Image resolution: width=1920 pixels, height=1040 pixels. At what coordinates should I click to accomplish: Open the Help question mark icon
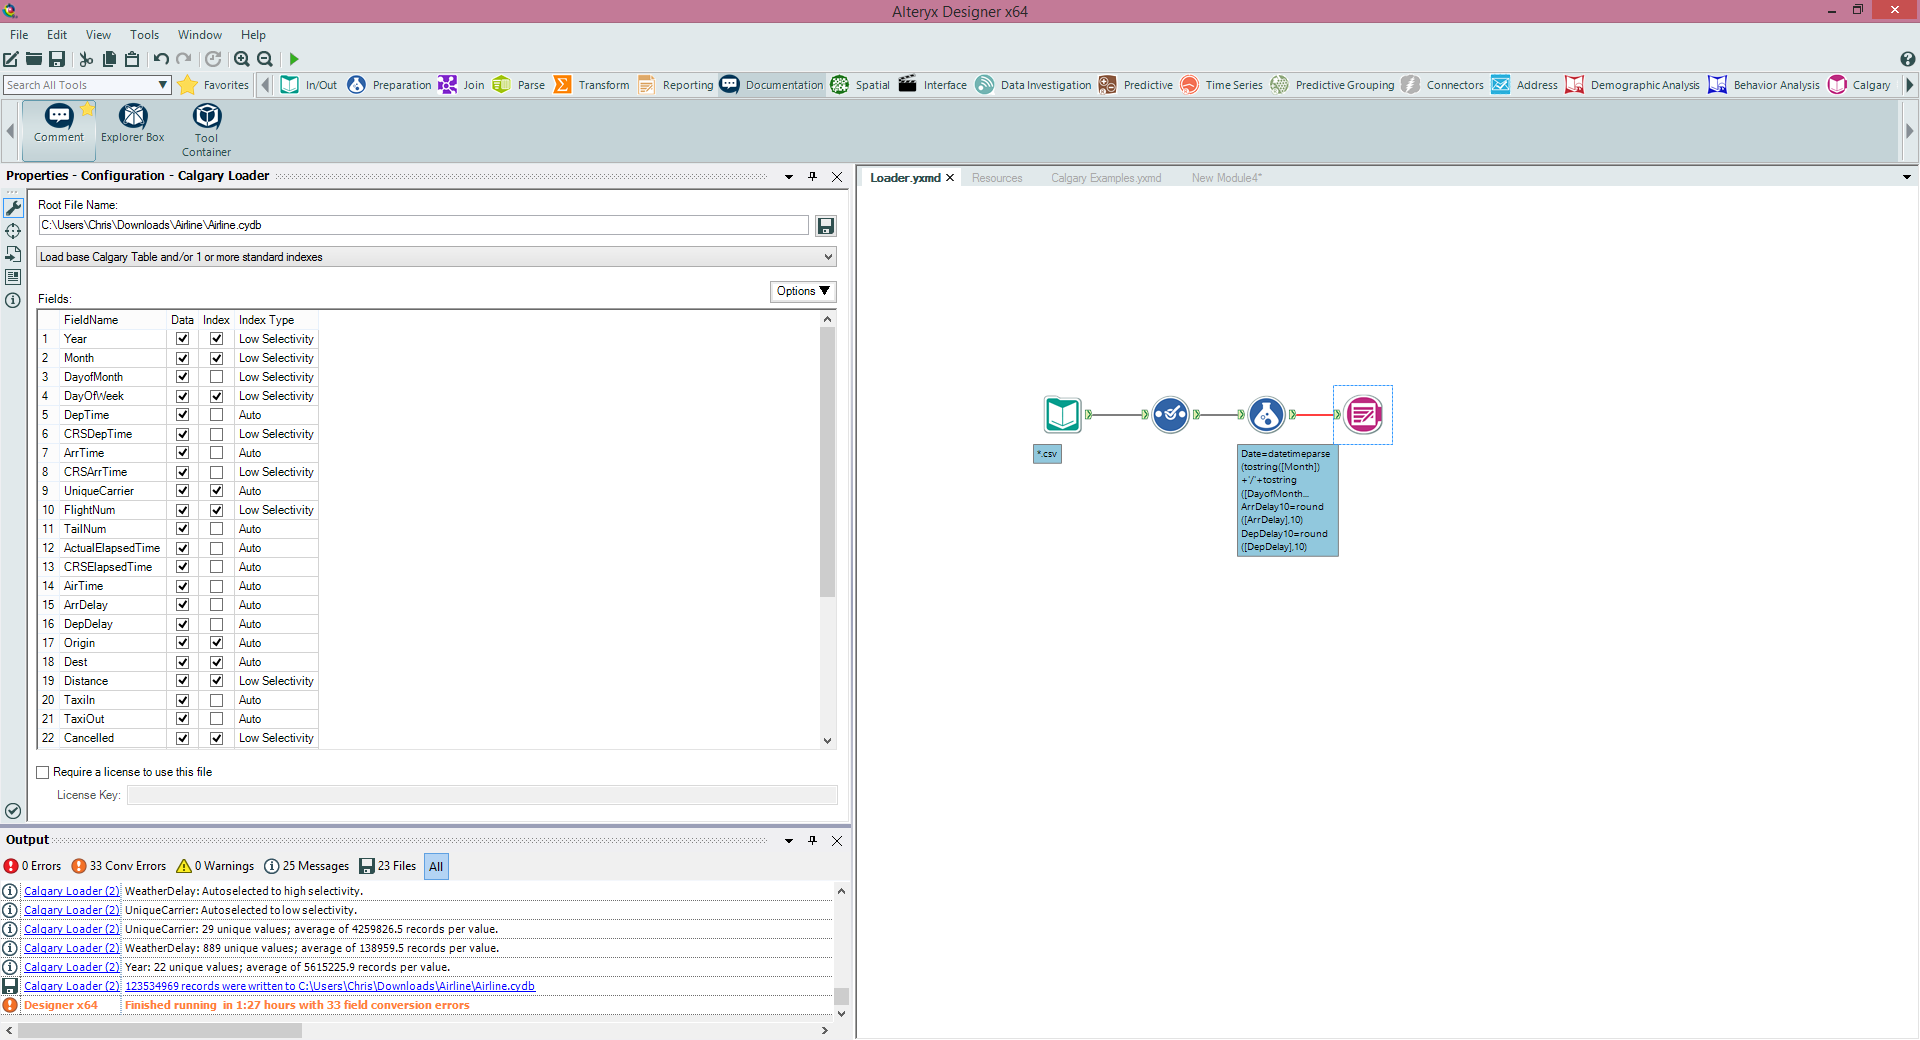coord(1907,59)
